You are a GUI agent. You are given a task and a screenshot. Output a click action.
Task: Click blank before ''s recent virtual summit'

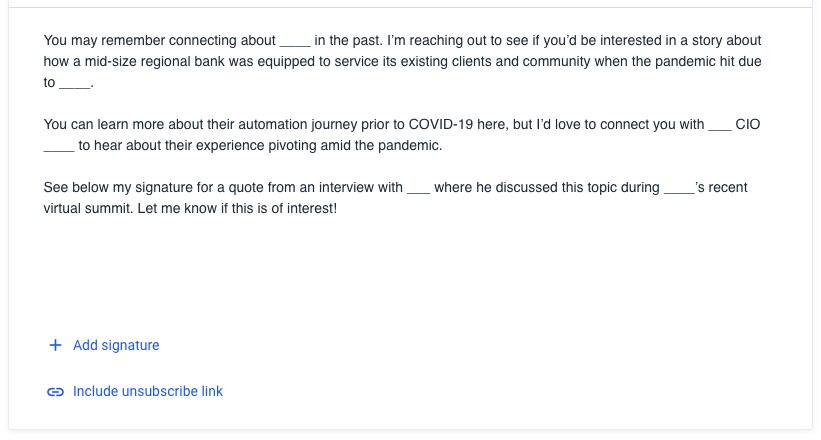tap(678, 189)
